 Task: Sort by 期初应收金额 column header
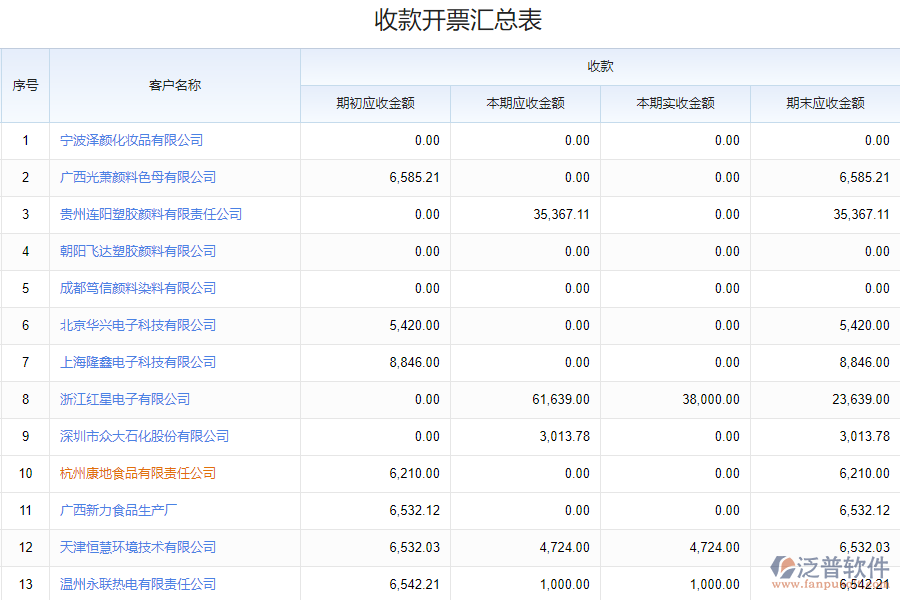[x=375, y=103]
